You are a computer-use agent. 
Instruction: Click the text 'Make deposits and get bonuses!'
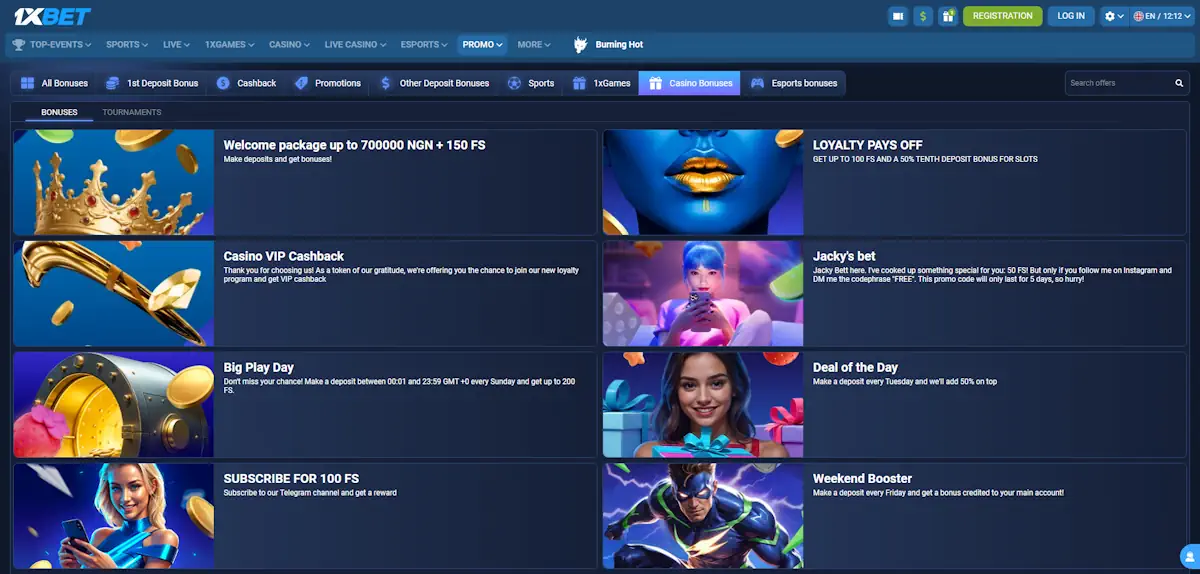(277, 160)
